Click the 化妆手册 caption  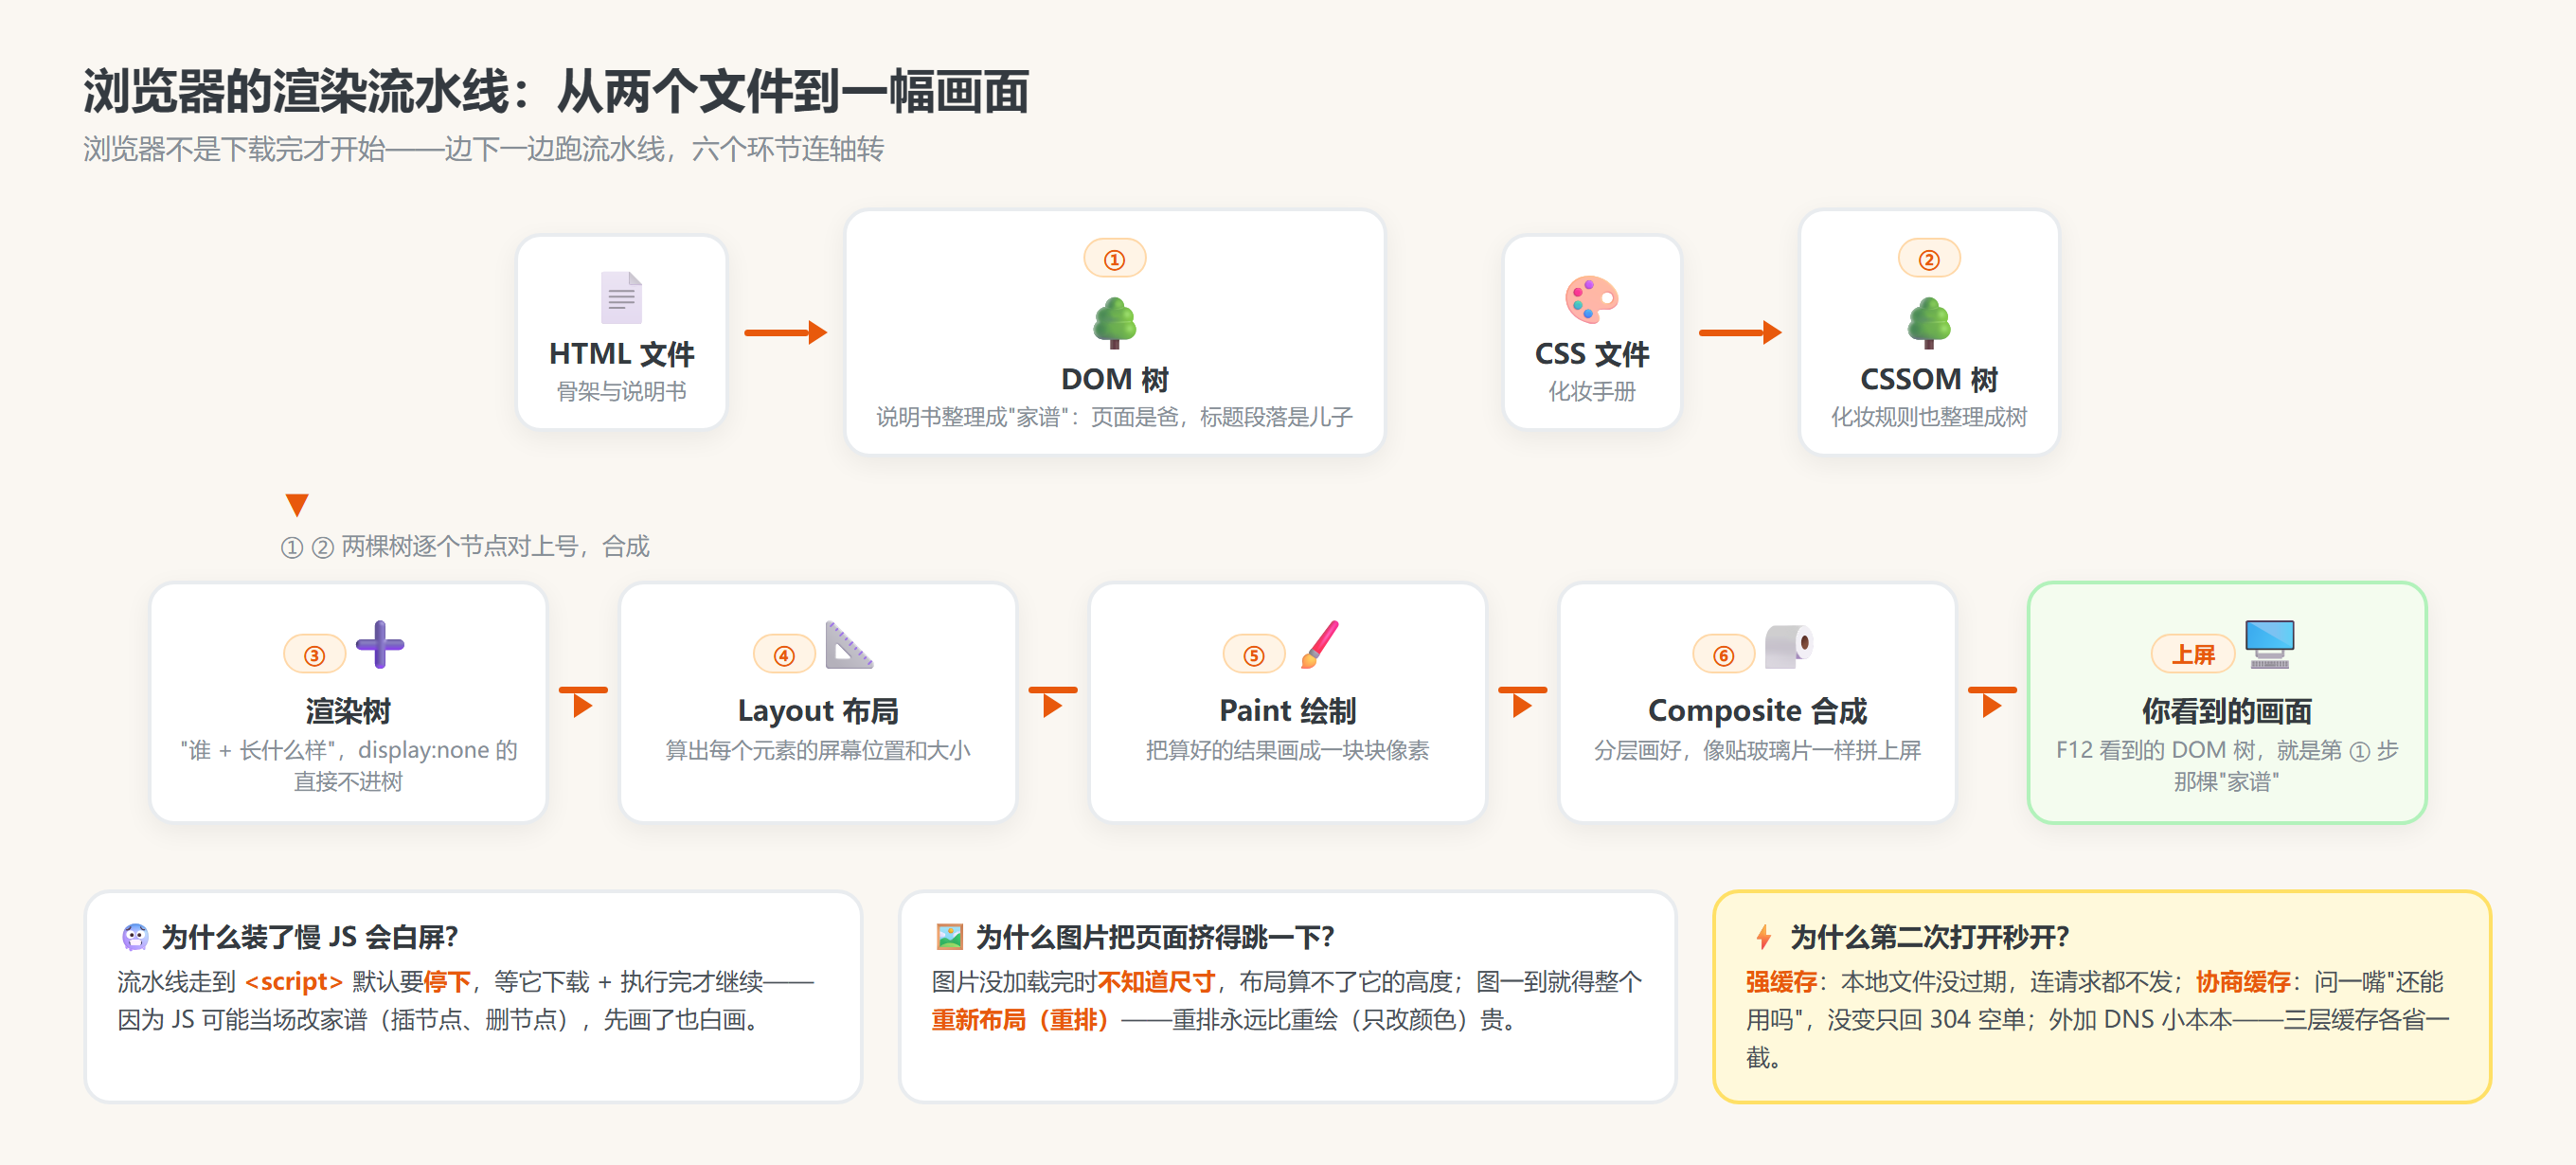click(x=1591, y=391)
